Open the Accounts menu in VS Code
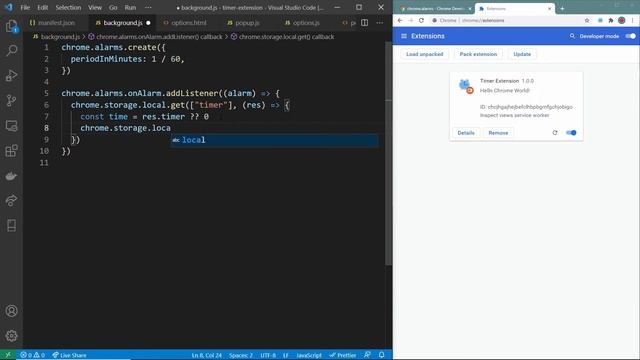The height and width of the screenshot is (360, 640). click(x=11, y=311)
